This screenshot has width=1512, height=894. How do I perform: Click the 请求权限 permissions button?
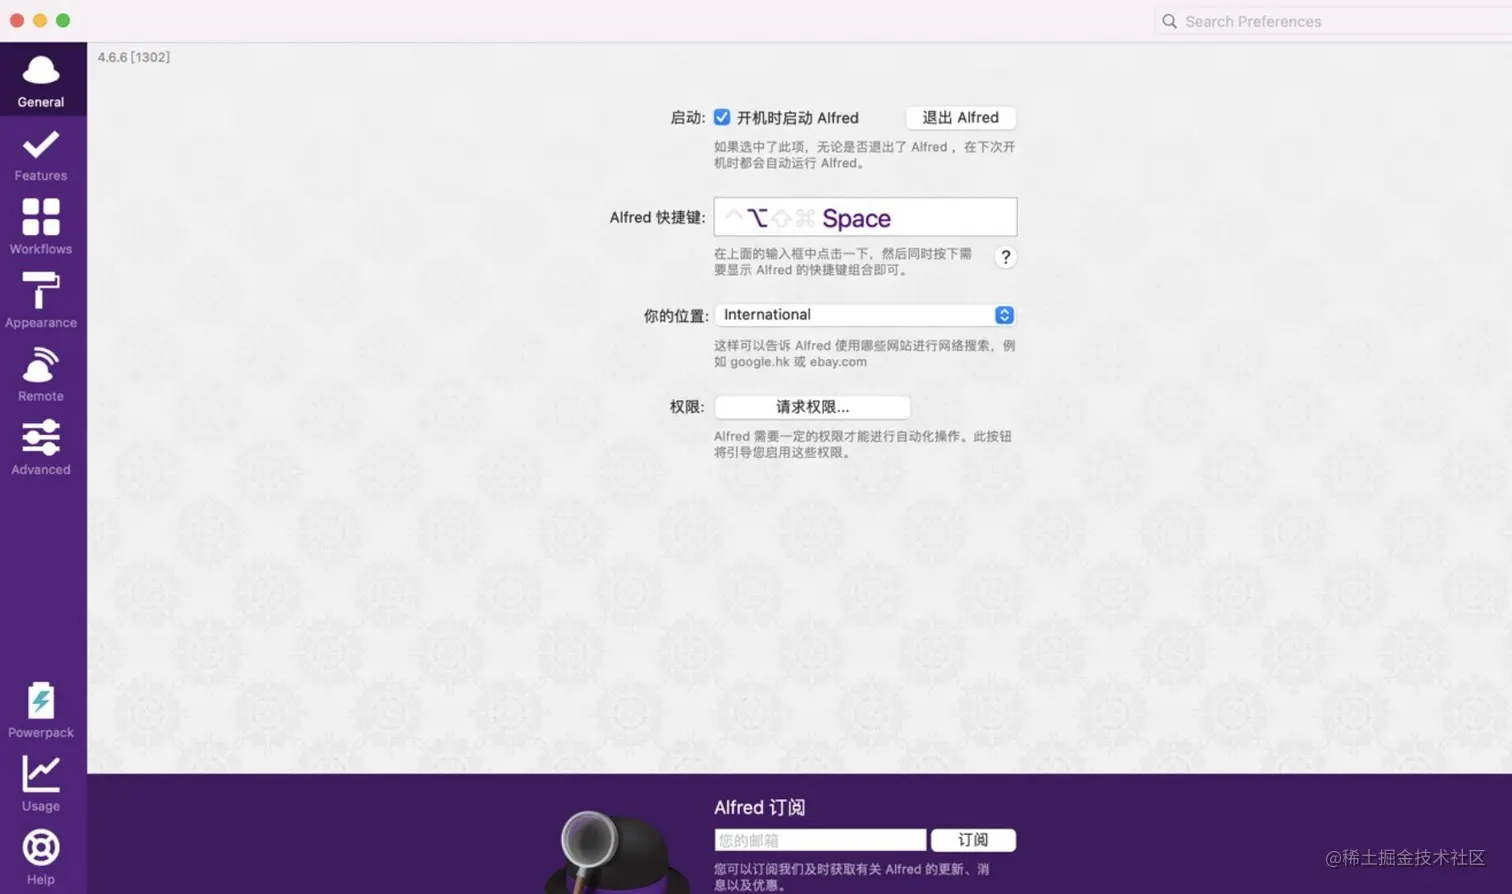(x=812, y=407)
